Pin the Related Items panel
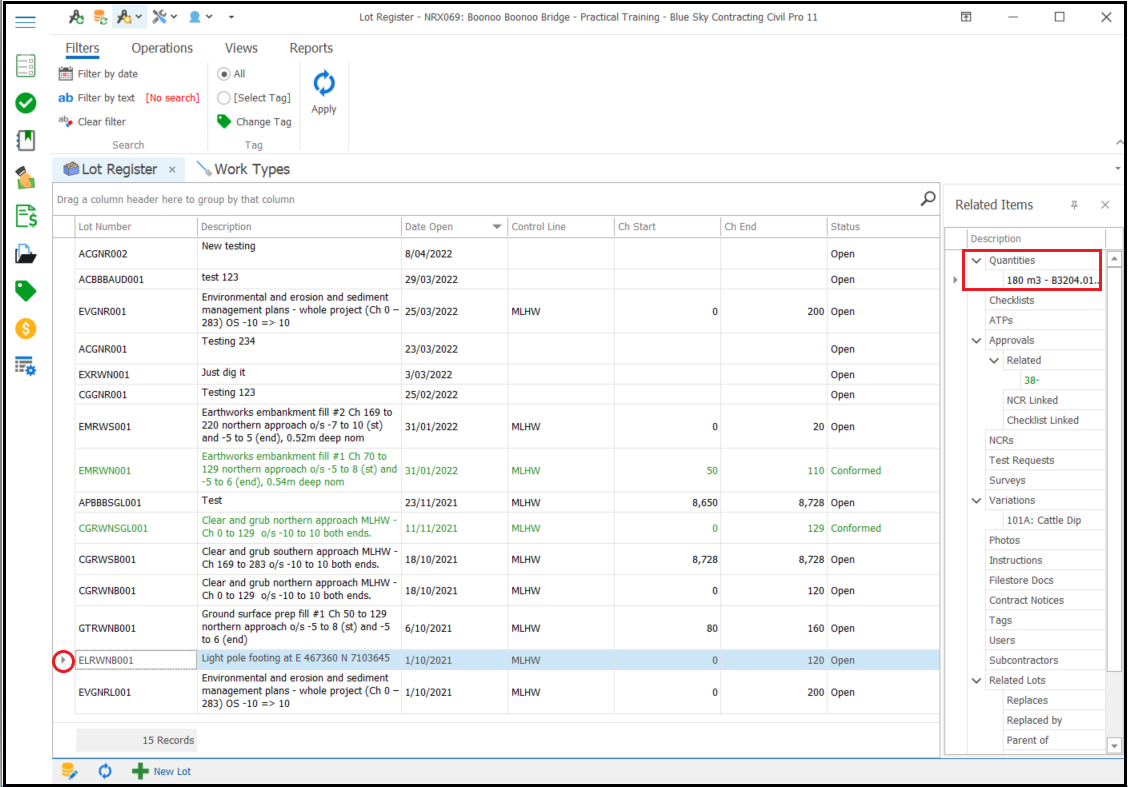Screen dimensions: 1128x787 (1074, 205)
